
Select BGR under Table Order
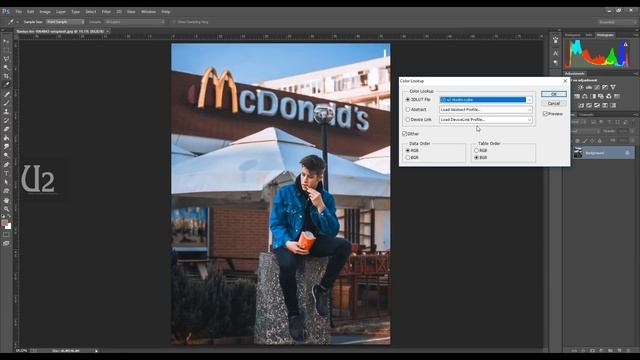[476, 158]
